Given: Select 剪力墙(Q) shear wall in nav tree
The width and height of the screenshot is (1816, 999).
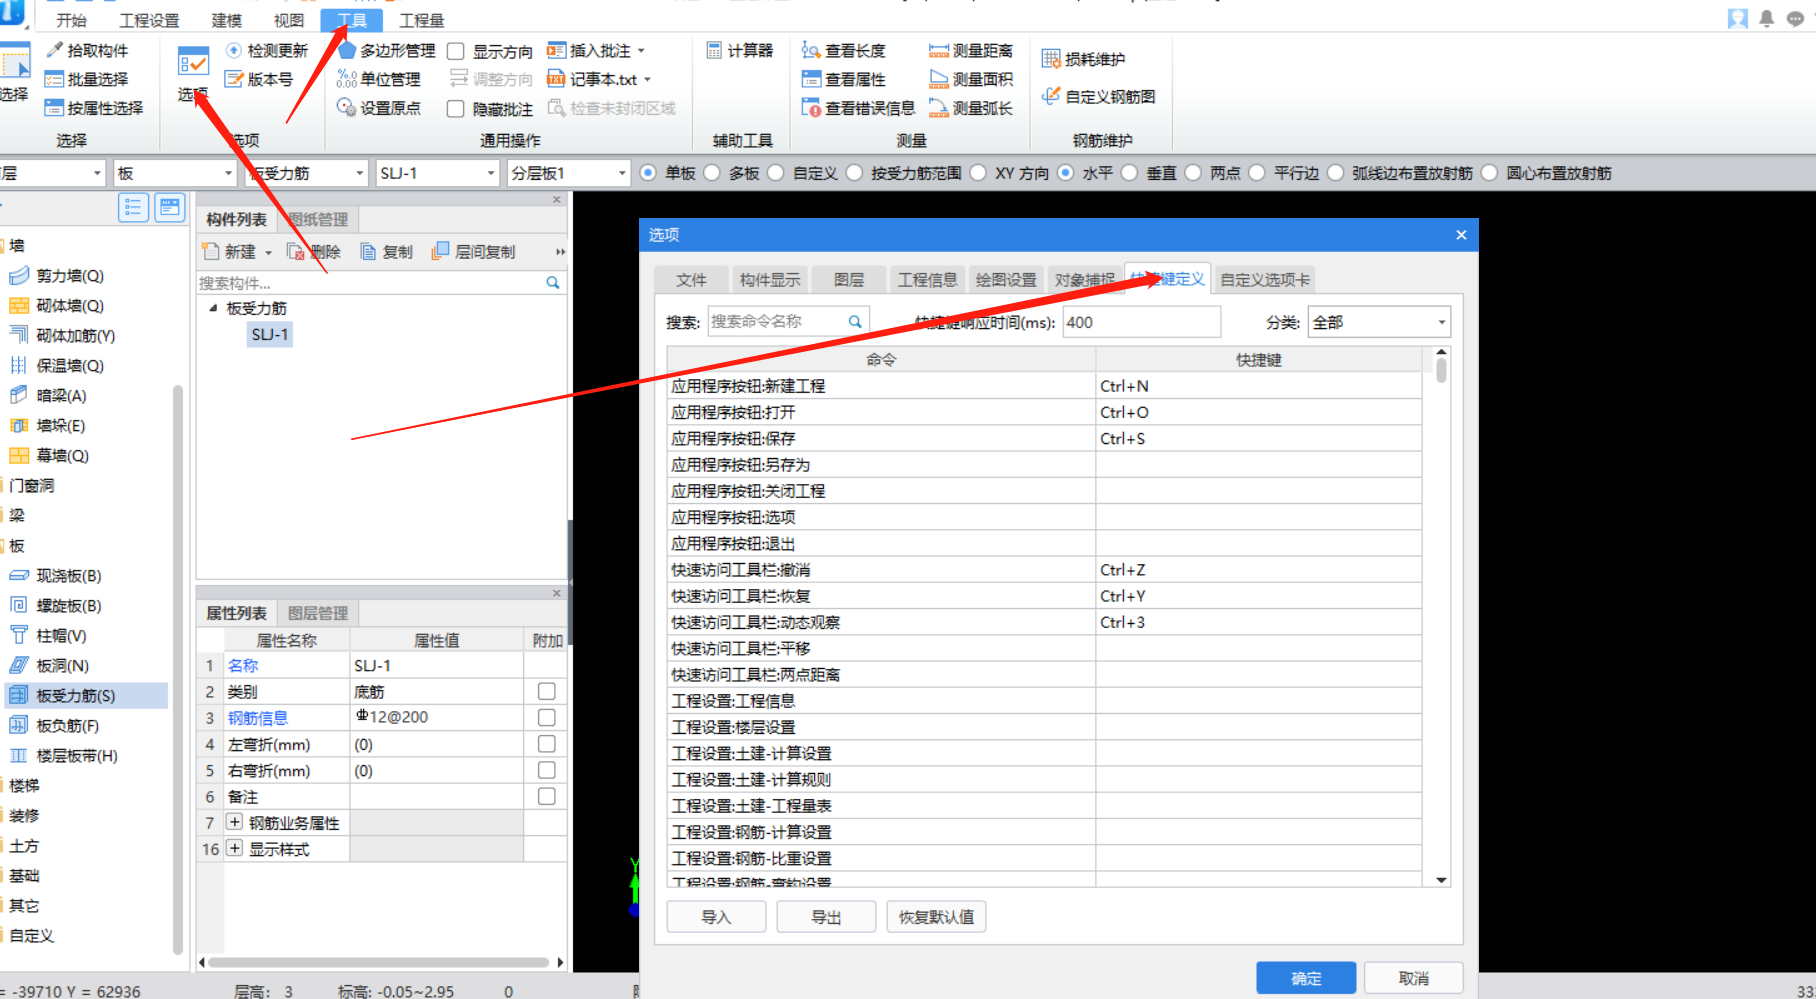Looking at the screenshot, I should click(57, 276).
